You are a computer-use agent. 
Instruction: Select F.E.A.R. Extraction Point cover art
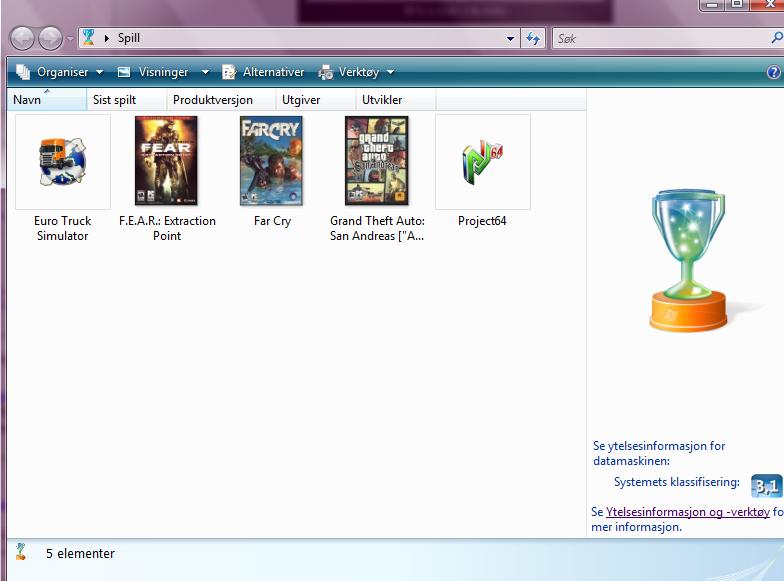[x=166, y=160]
